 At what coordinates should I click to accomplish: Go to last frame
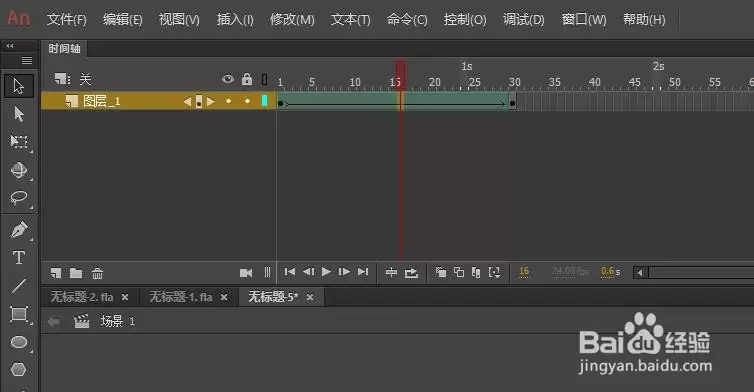click(363, 272)
